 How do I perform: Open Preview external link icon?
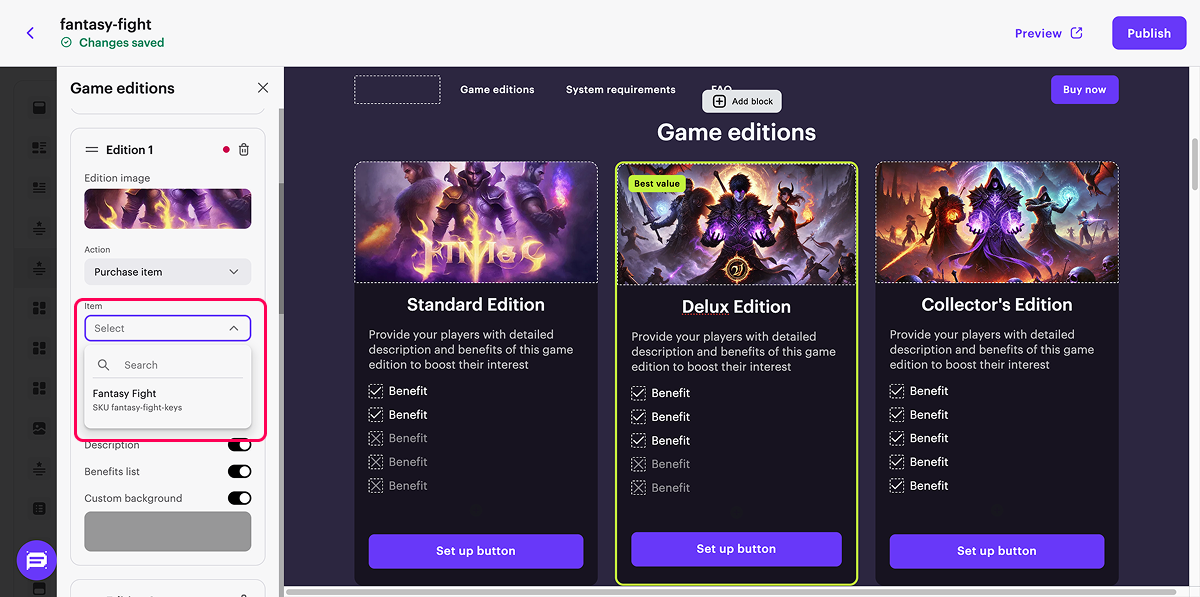[1077, 33]
